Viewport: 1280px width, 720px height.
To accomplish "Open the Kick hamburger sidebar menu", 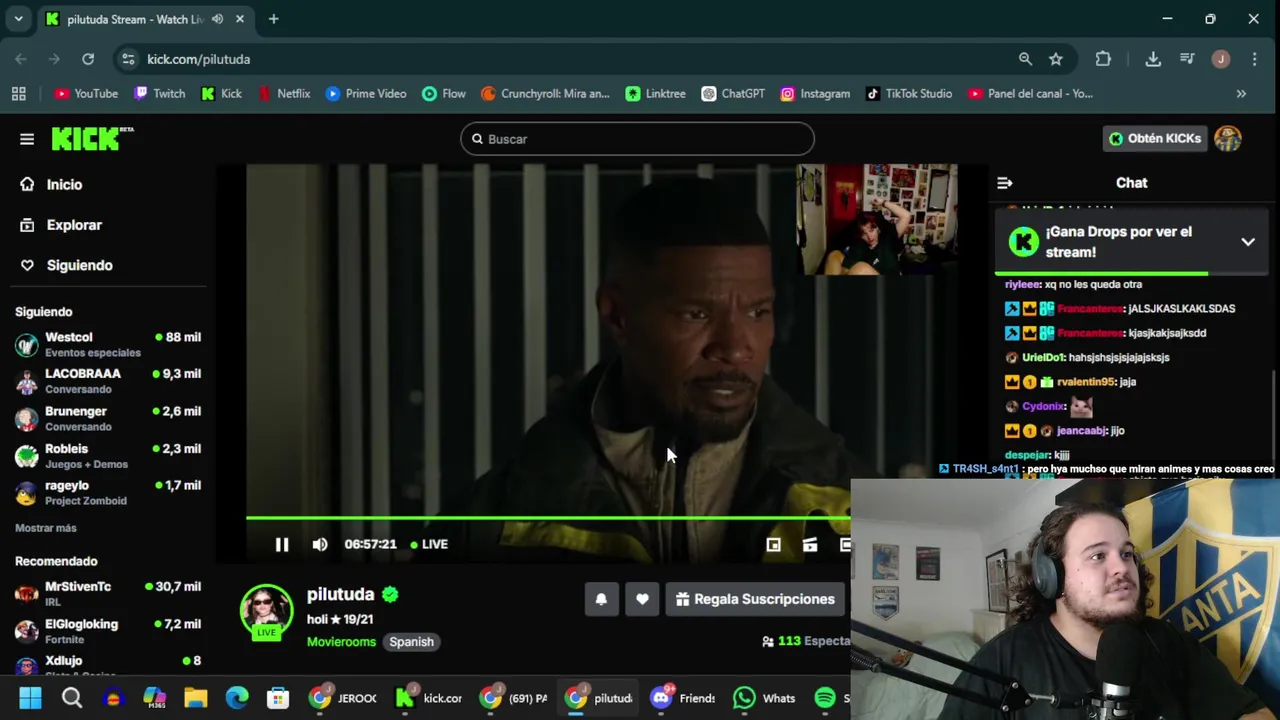I will (x=27, y=139).
